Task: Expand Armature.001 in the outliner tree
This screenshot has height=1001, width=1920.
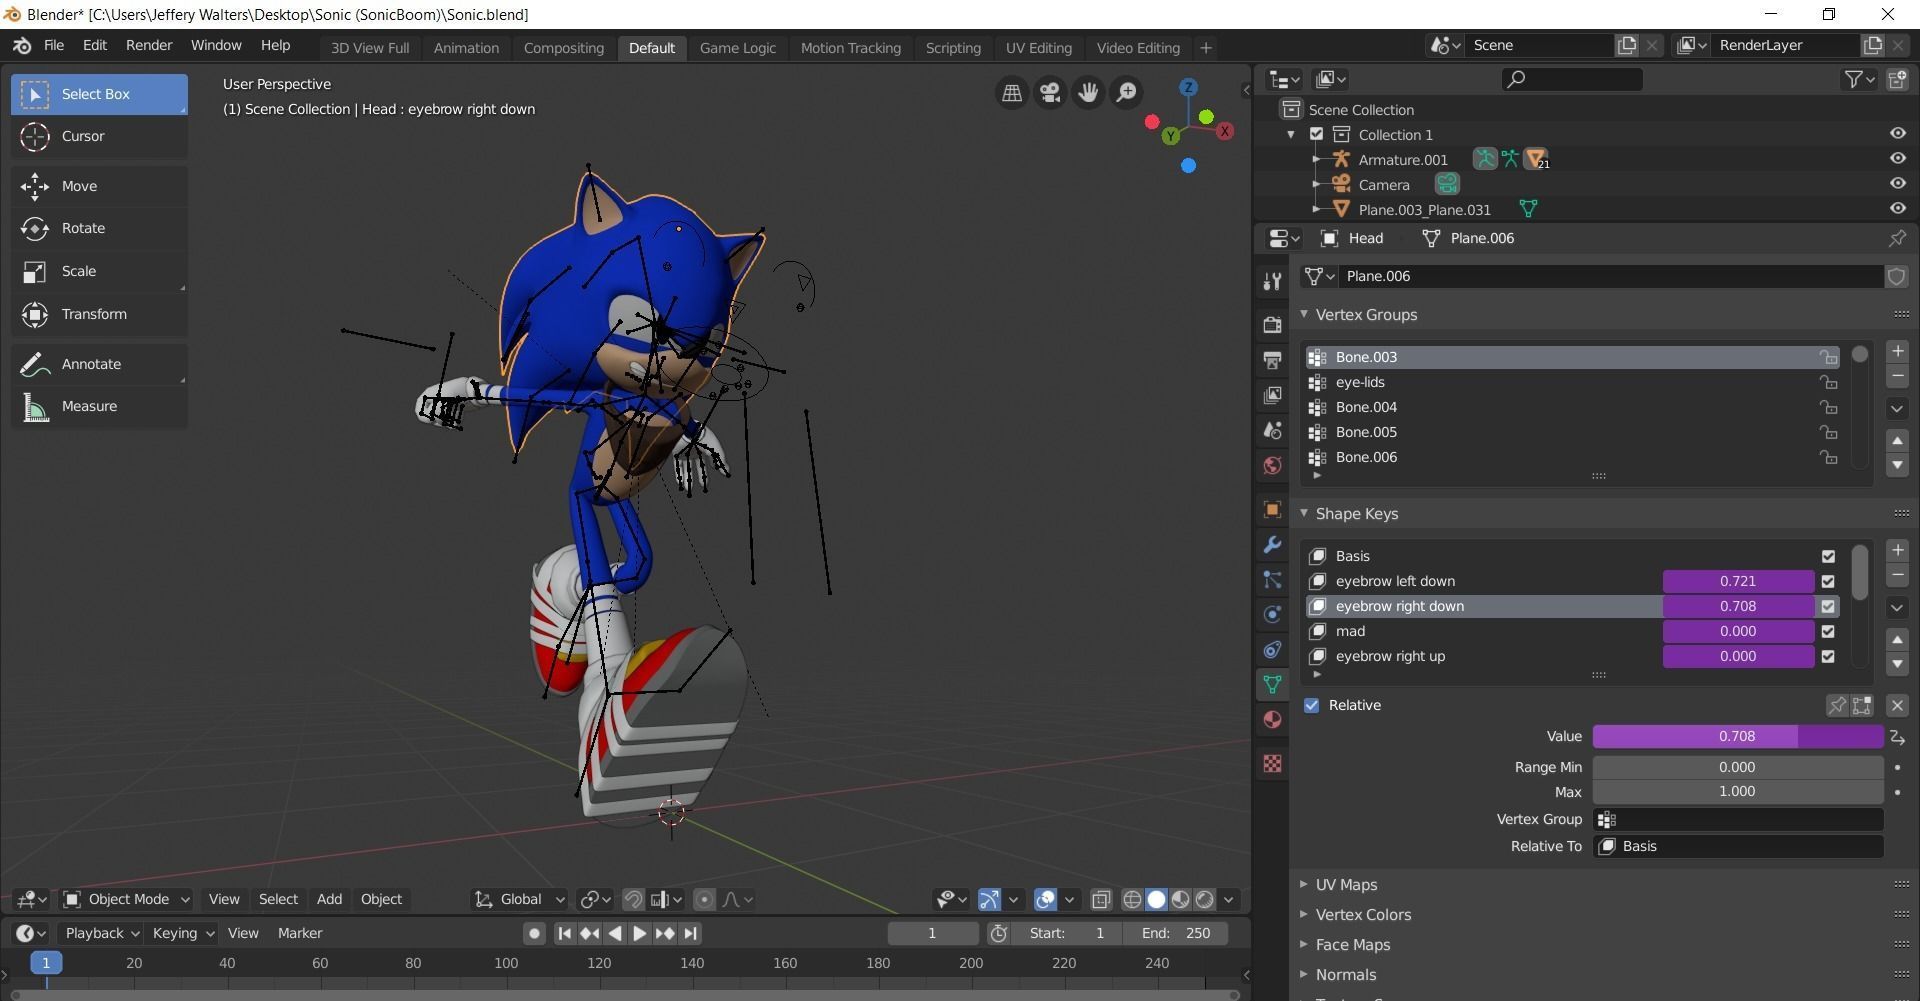Action: pyautogui.click(x=1316, y=159)
